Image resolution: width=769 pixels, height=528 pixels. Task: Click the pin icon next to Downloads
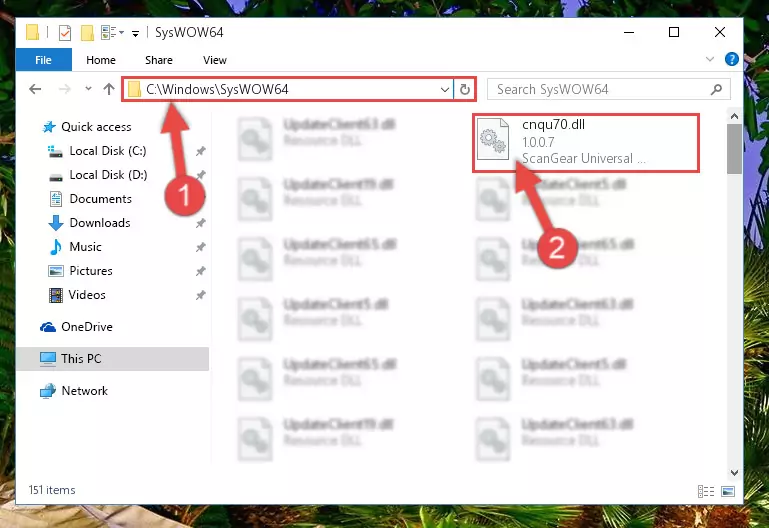[201, 224]
